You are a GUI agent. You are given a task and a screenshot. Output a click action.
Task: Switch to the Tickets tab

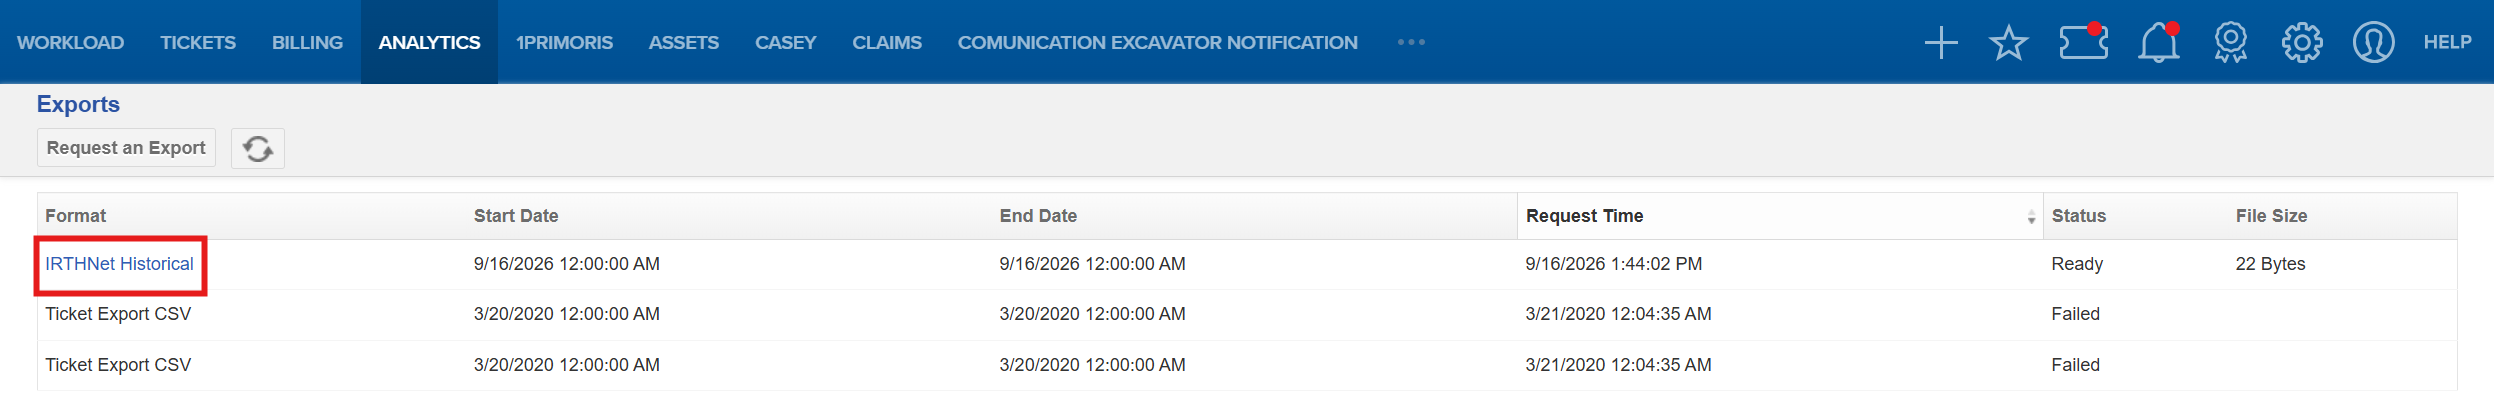(198, 42)
